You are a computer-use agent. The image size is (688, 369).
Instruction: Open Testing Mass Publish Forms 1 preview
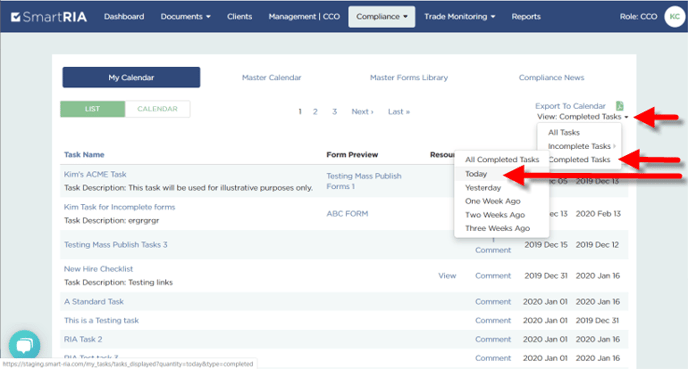[364, 181]
